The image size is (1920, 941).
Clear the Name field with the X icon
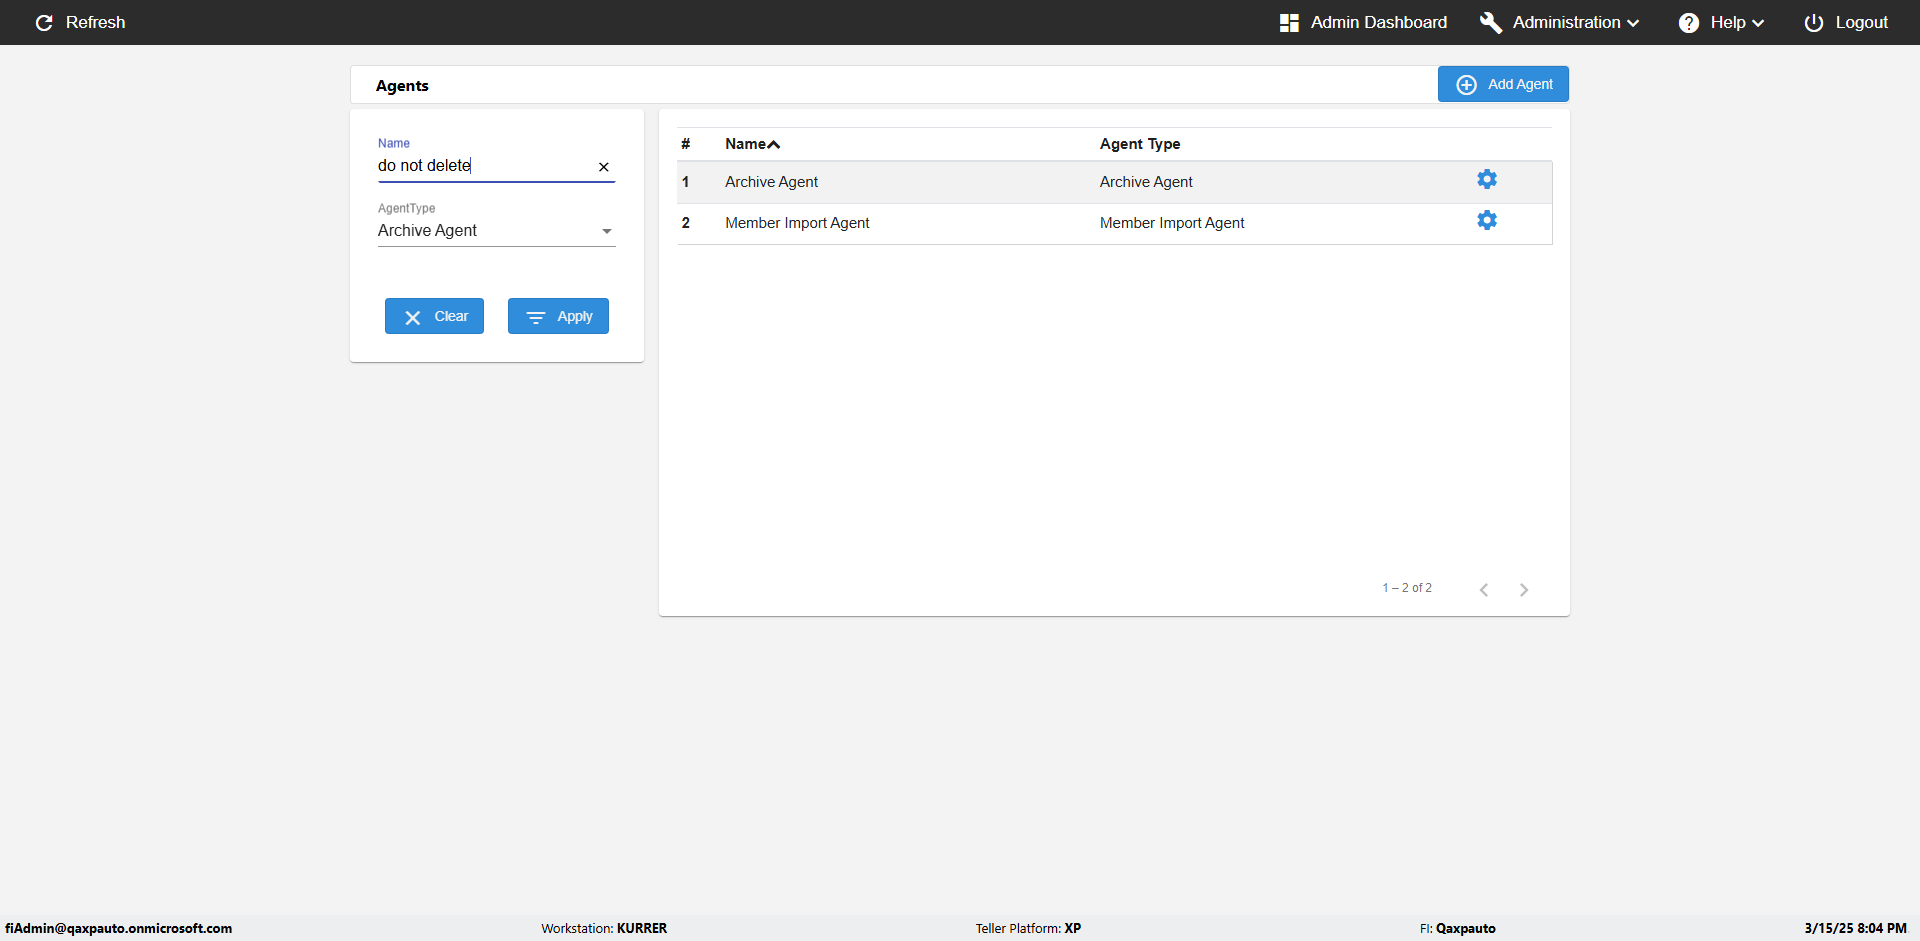tap(604, 167)
